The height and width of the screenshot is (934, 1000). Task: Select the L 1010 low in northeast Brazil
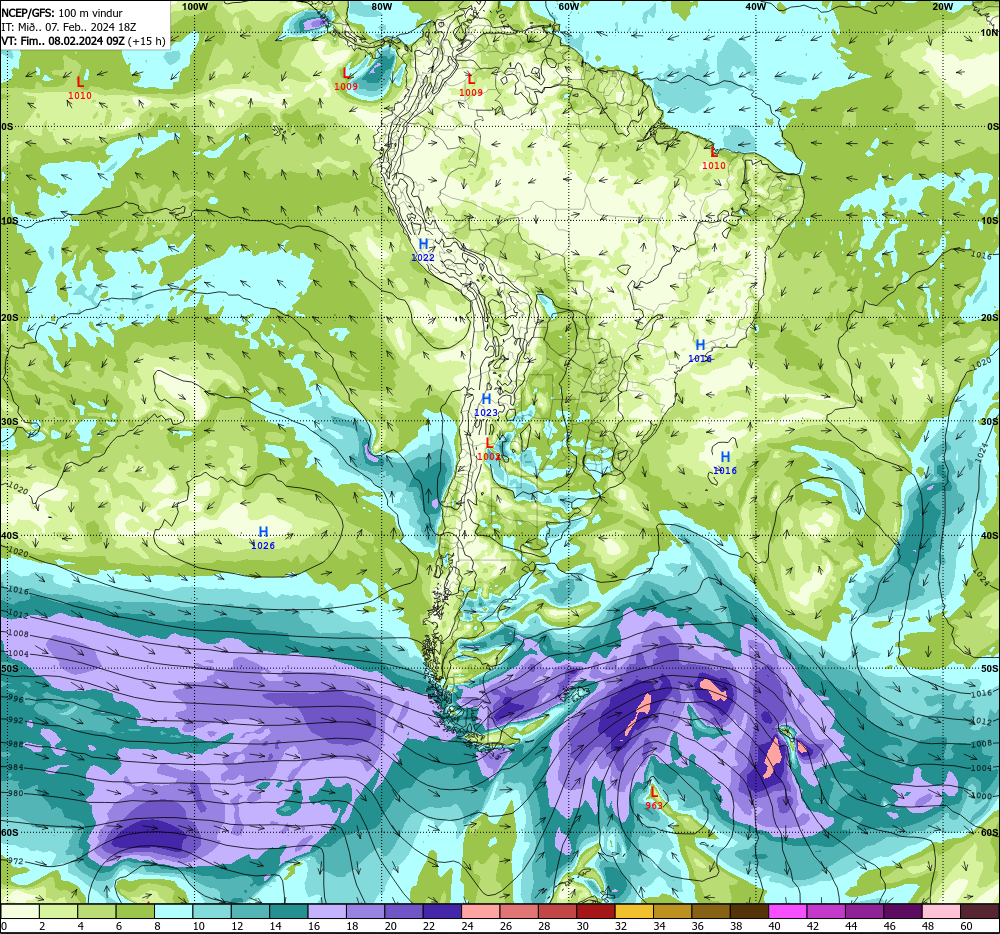tap(714, 158)
